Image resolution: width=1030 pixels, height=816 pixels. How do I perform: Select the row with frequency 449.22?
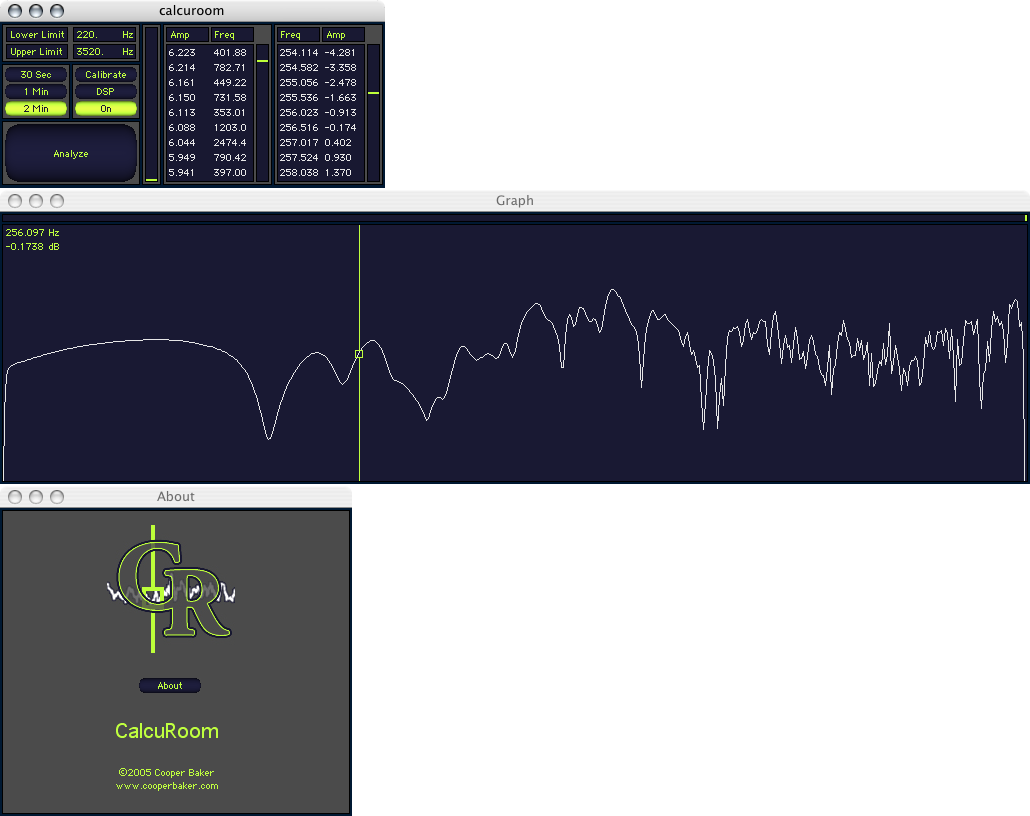click(x=210, y=83)
